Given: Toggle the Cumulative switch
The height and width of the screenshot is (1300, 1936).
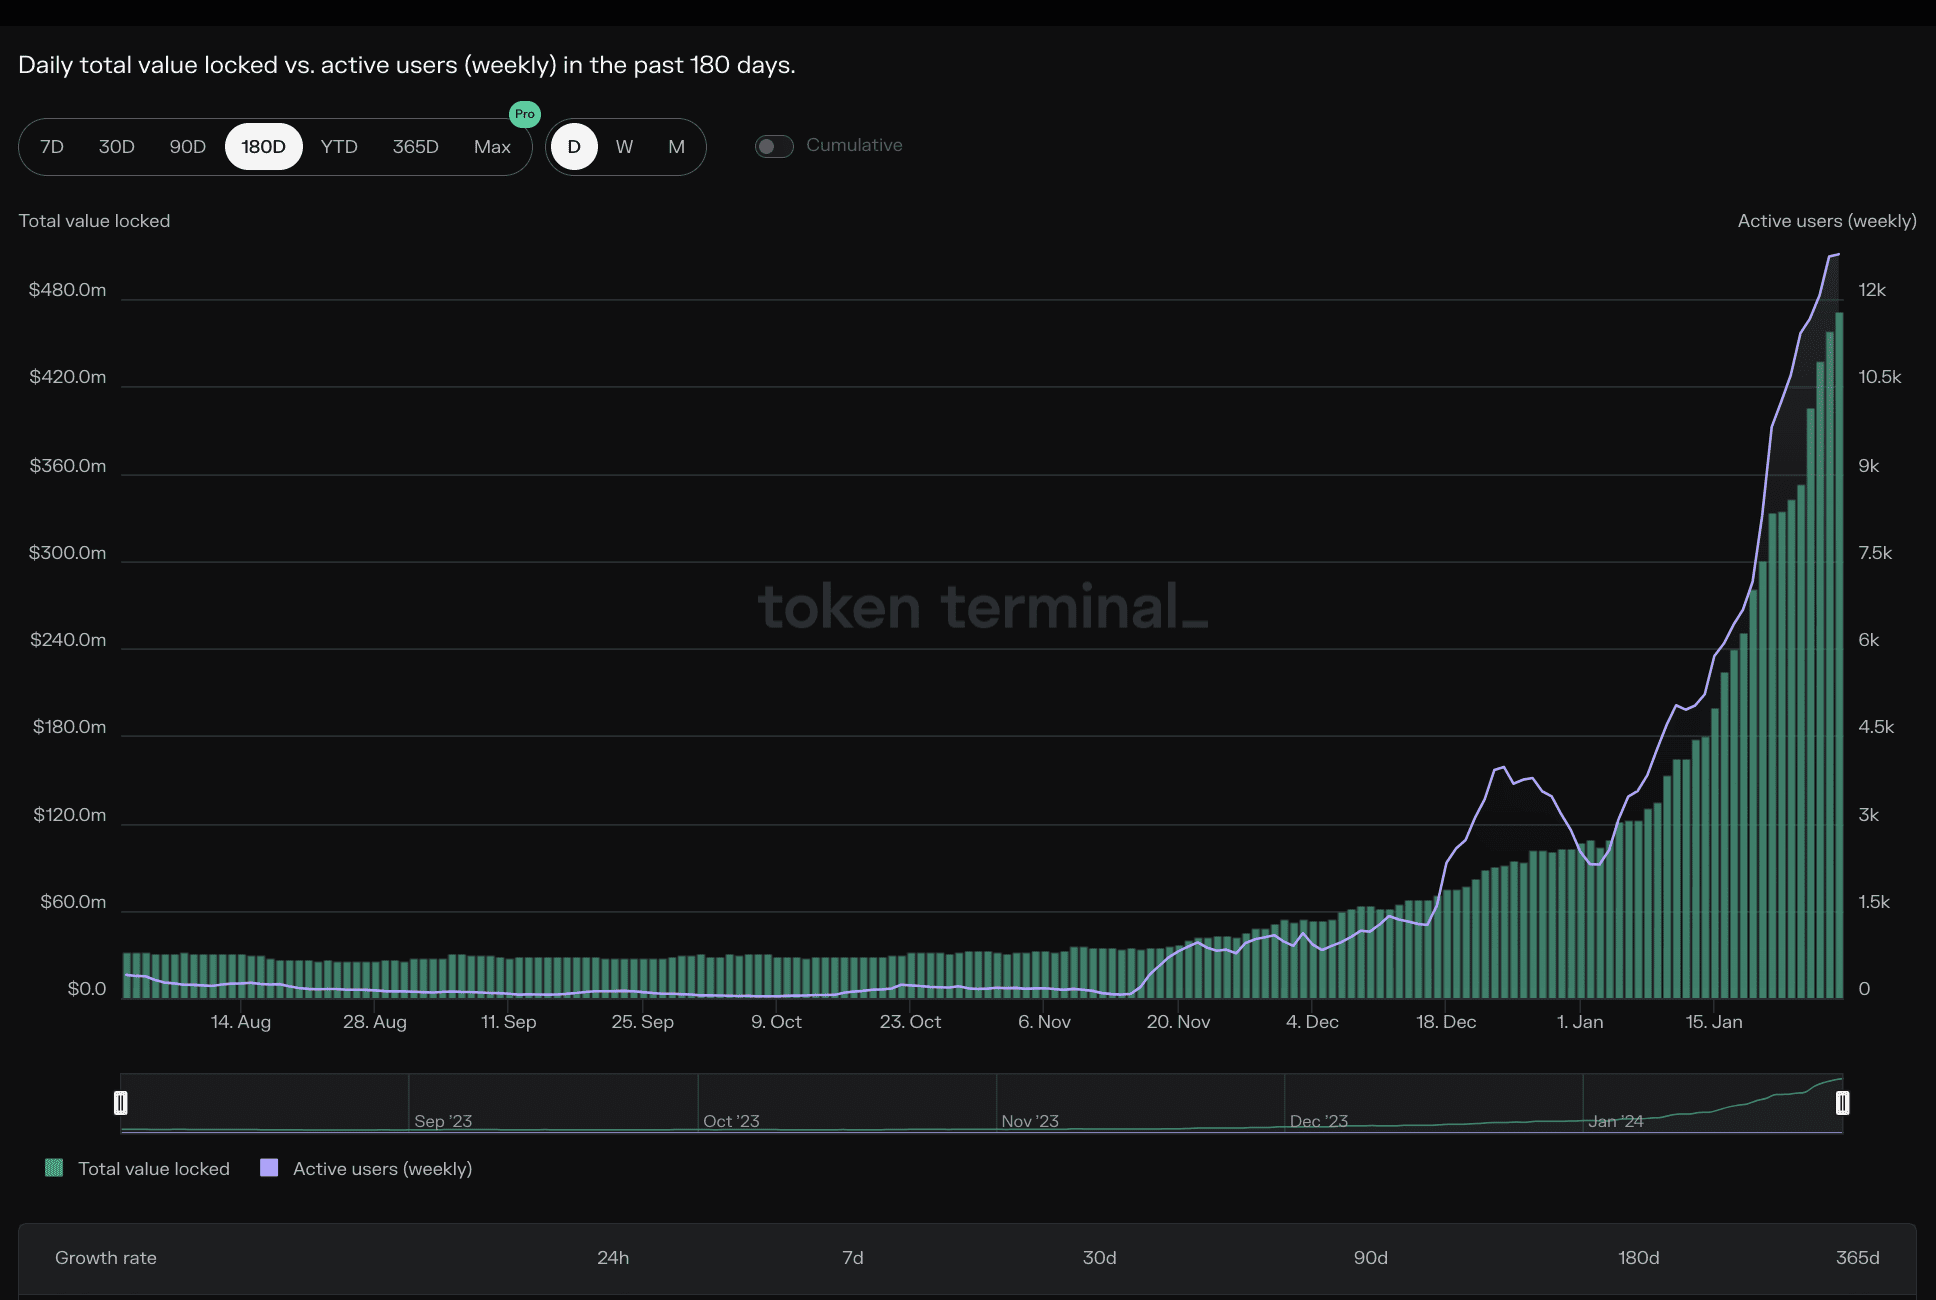Looking at the screenshot, I should pyautogui.click(x=774, y=147).
